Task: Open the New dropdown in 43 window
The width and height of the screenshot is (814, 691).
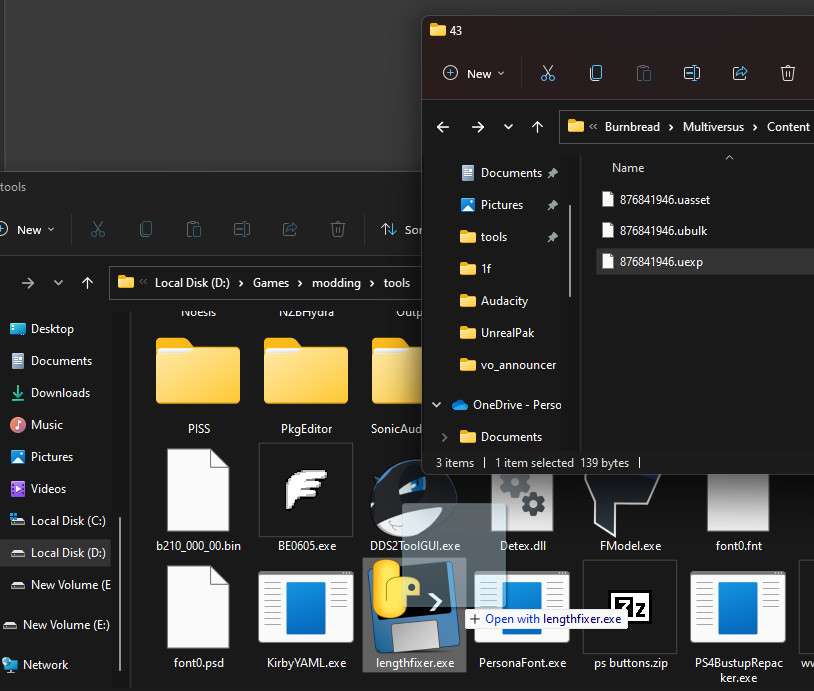Action: 474,73
